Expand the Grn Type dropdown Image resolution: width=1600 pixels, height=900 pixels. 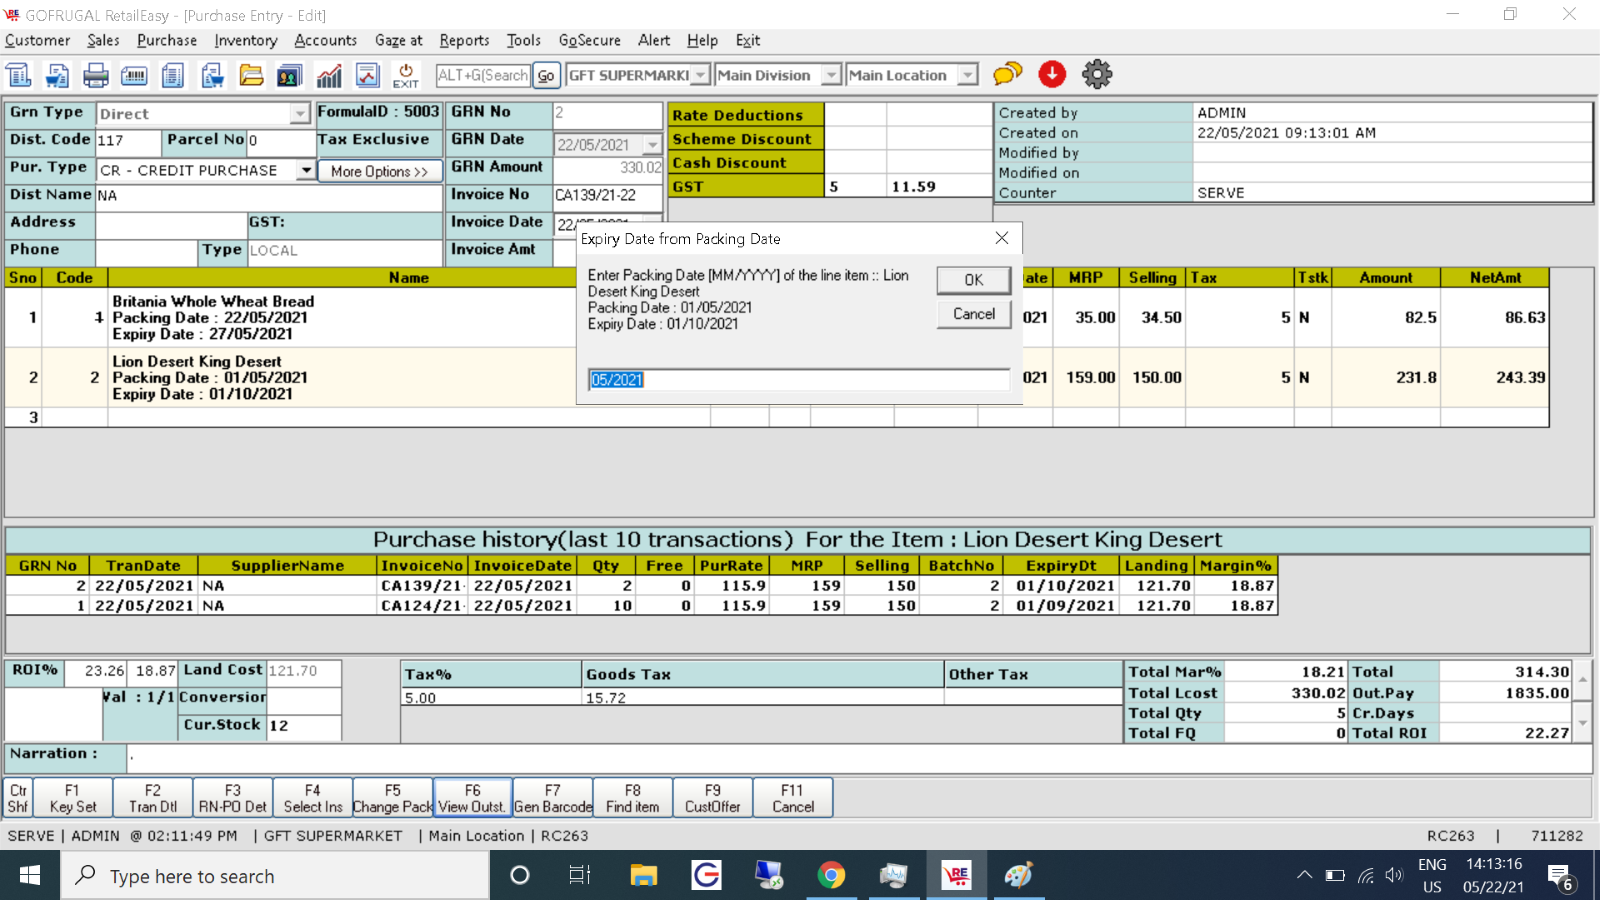pos(300,114)
